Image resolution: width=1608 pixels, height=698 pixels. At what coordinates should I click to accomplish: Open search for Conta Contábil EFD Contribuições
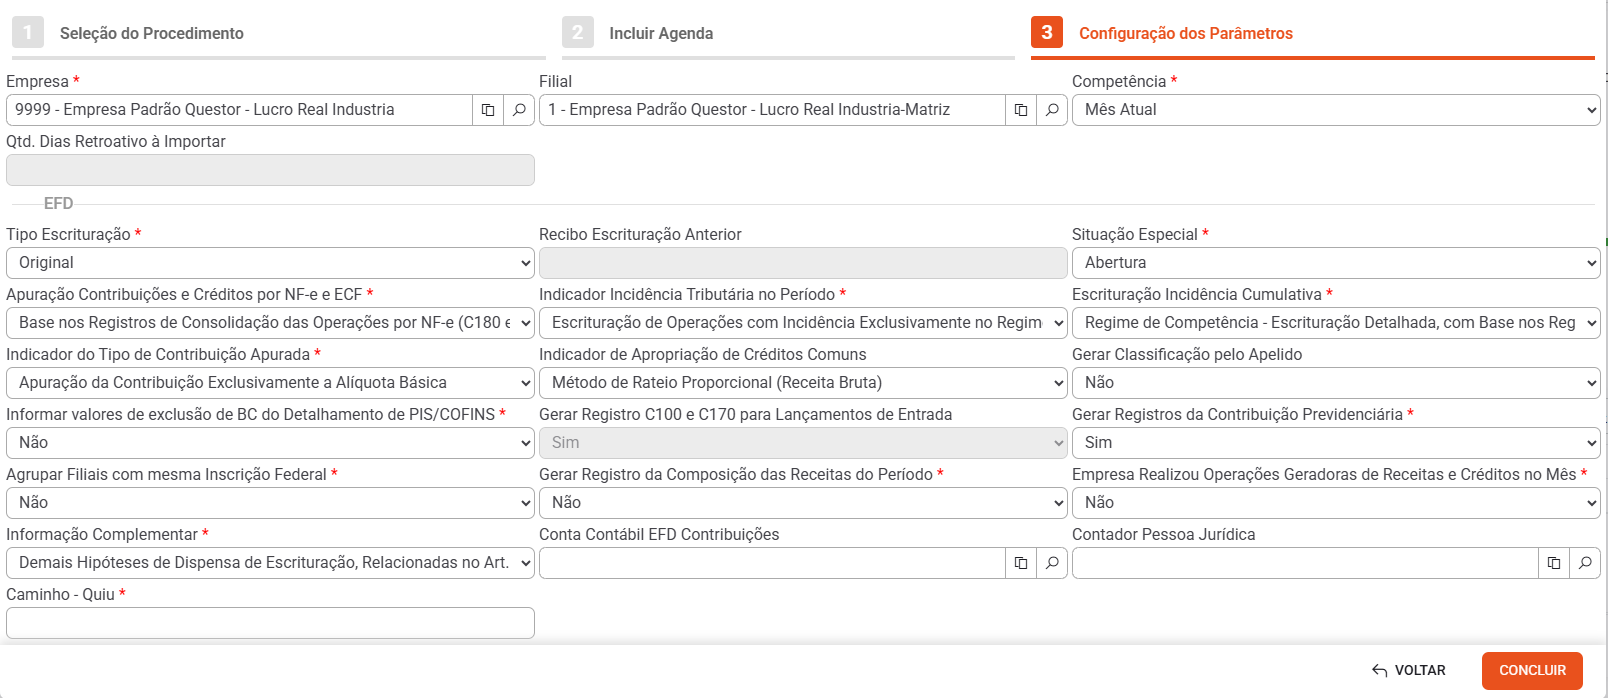1052,563
